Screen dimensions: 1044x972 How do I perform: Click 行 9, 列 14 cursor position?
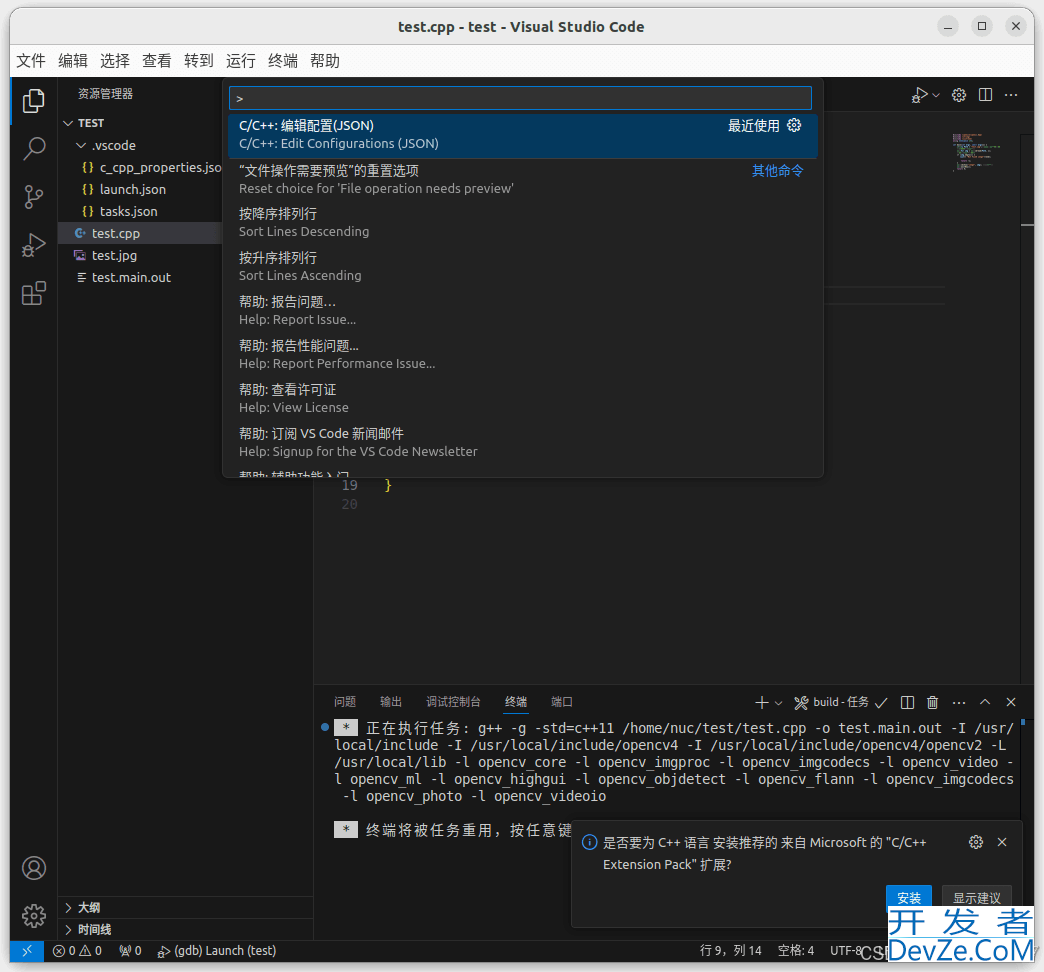(730, 951)
